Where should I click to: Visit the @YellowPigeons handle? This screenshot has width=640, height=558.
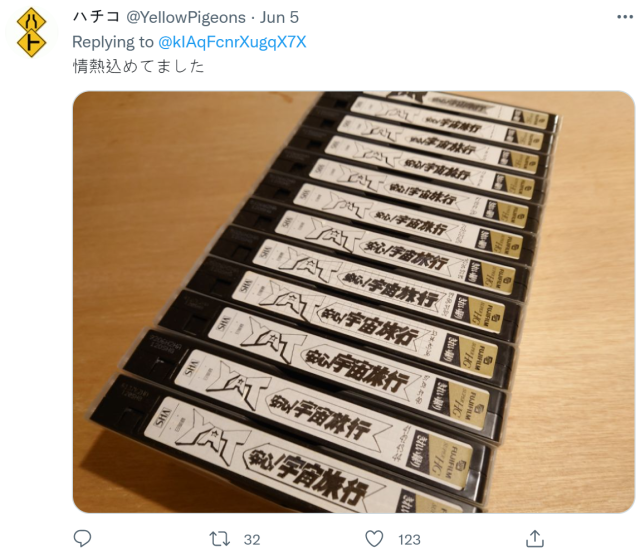pos(186,18)
